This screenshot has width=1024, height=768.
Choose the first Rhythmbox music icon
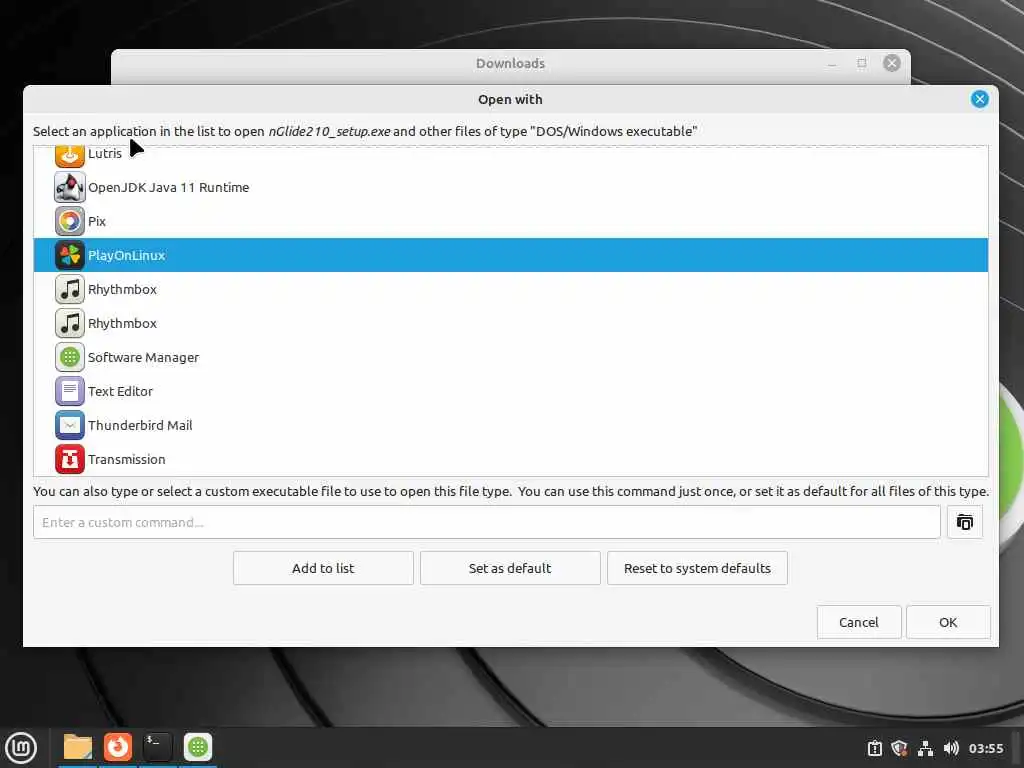69,289
